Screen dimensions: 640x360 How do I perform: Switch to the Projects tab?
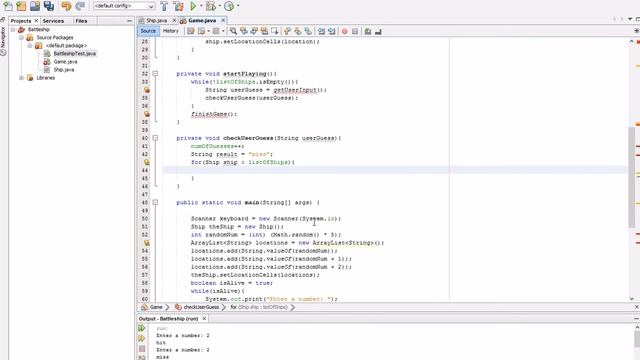coord(21,20)
